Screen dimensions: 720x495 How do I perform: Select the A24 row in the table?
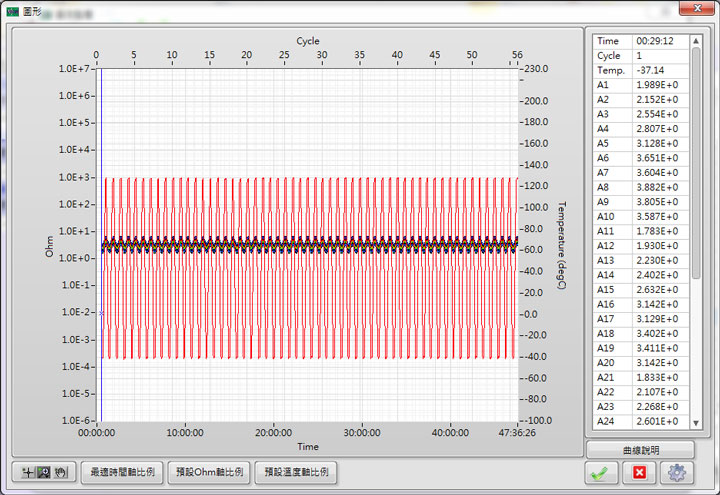click(640, 420)
